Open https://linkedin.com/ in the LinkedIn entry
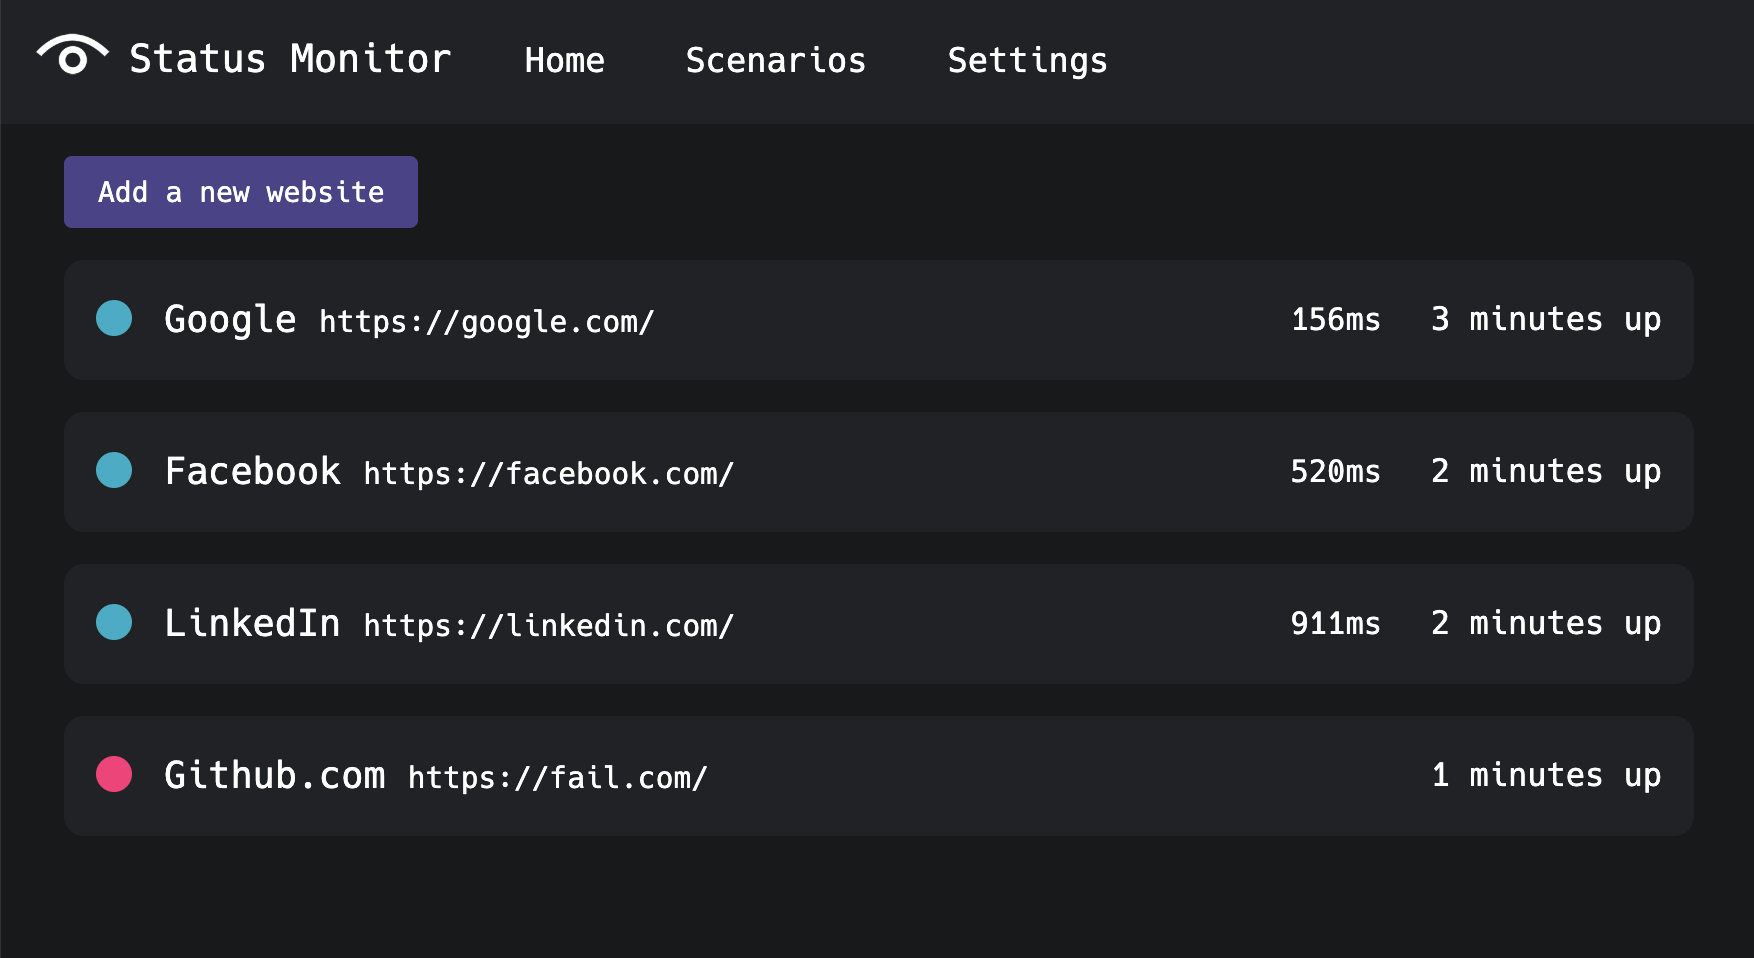 [546, 626]
